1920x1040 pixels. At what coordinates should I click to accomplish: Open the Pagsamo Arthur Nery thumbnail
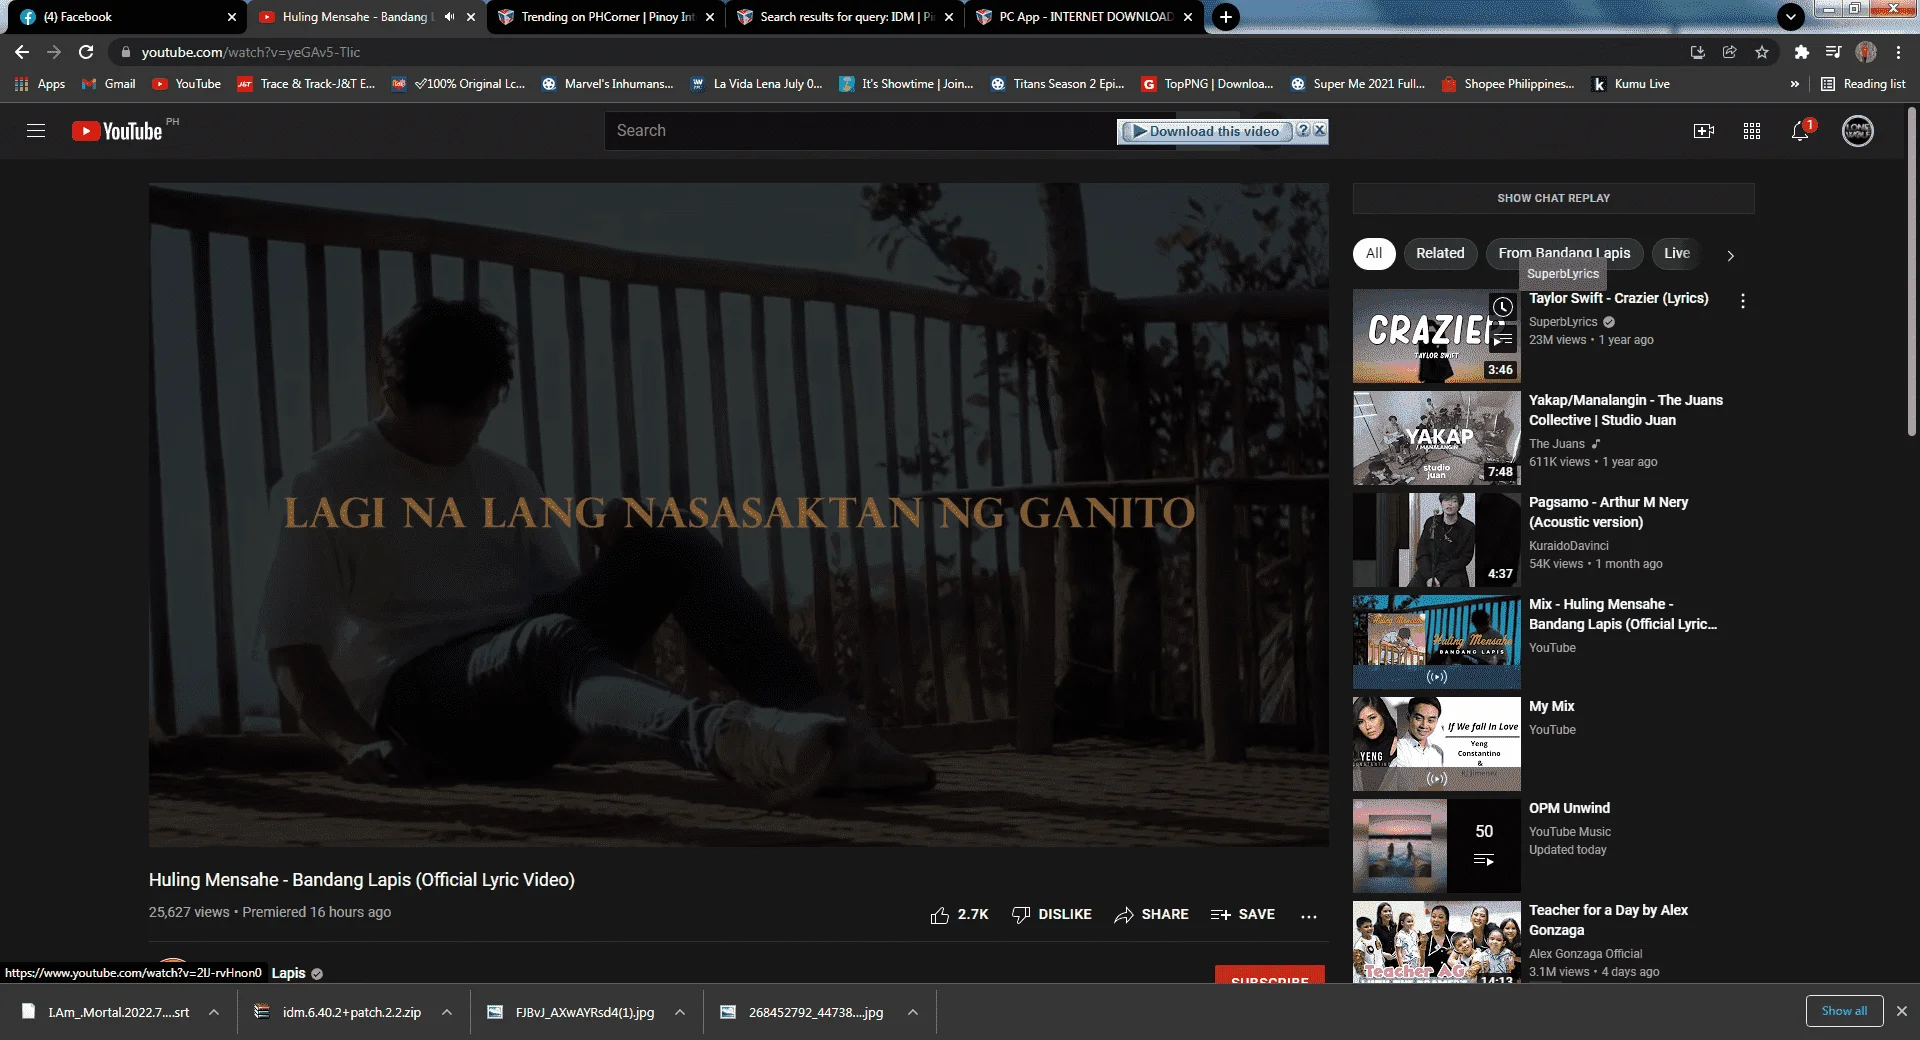pos(1436,540)
